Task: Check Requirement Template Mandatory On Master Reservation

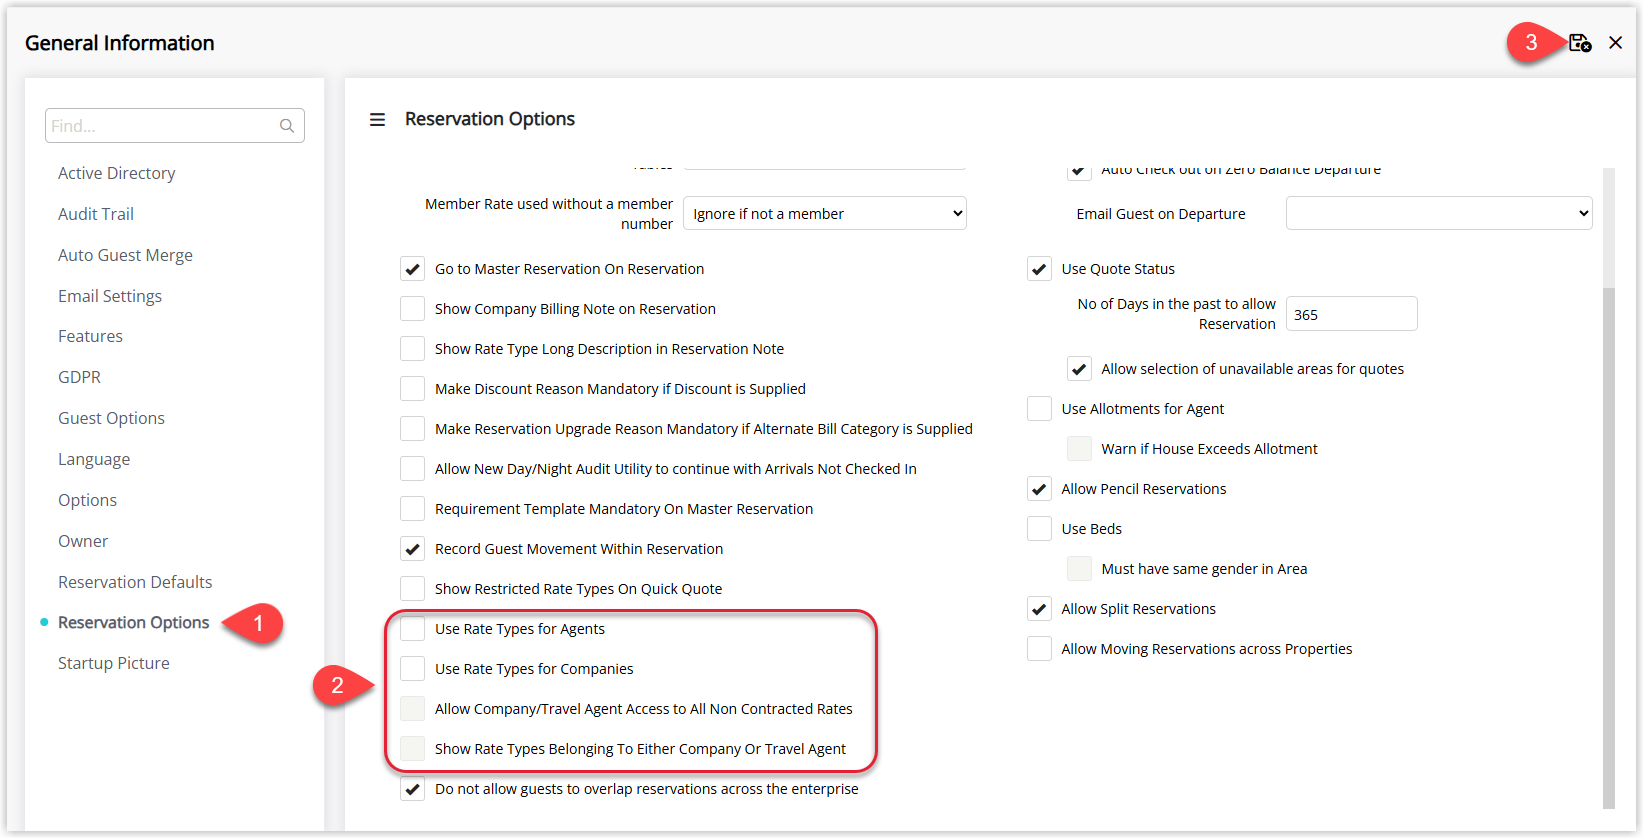Action: [x=412, y=509]
